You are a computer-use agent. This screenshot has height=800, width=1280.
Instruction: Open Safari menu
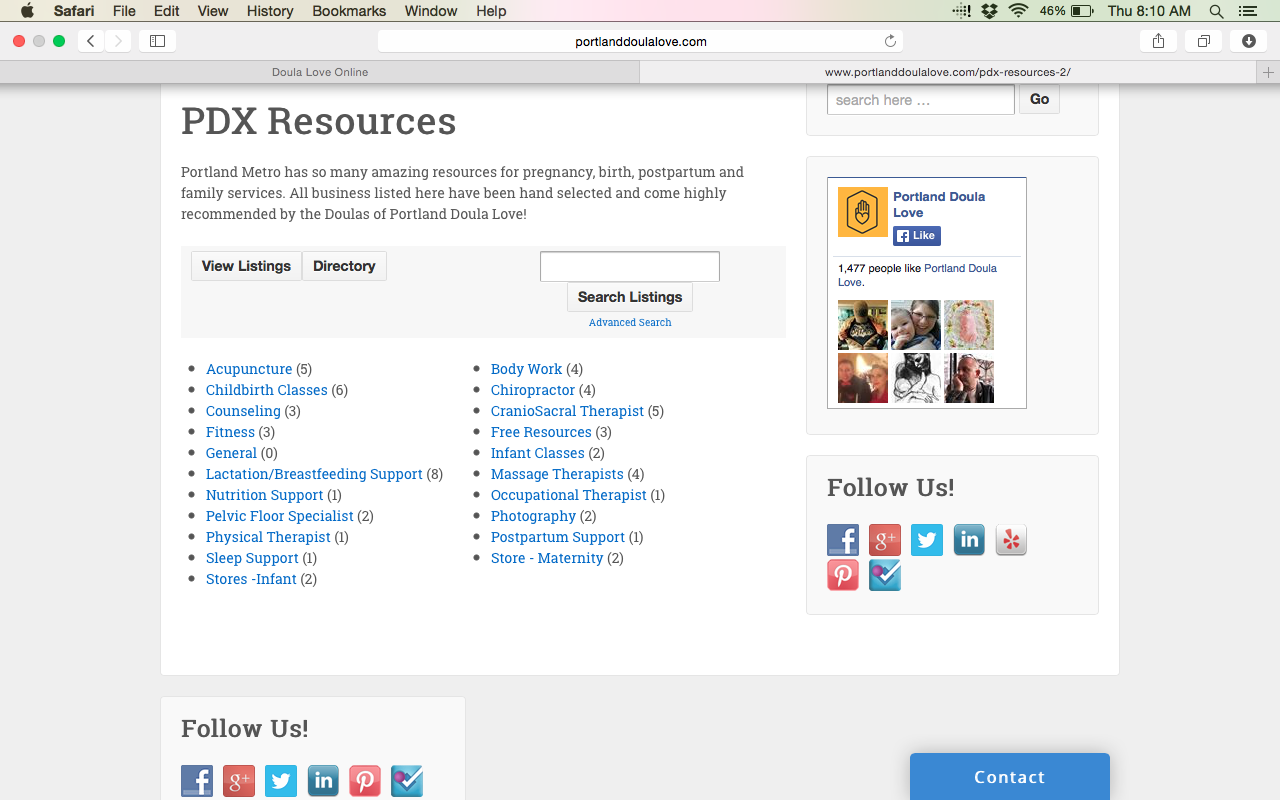point(74,11)
